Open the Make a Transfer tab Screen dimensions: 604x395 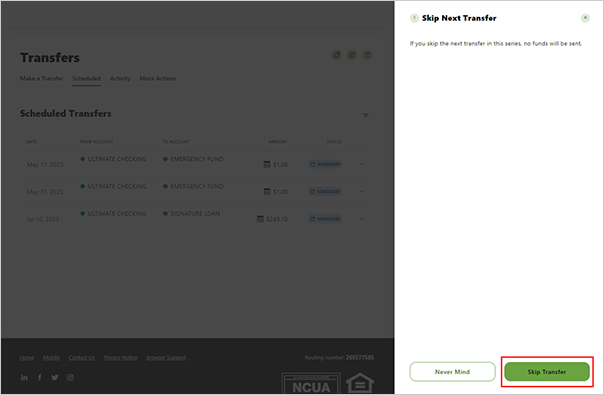(42, 78)
